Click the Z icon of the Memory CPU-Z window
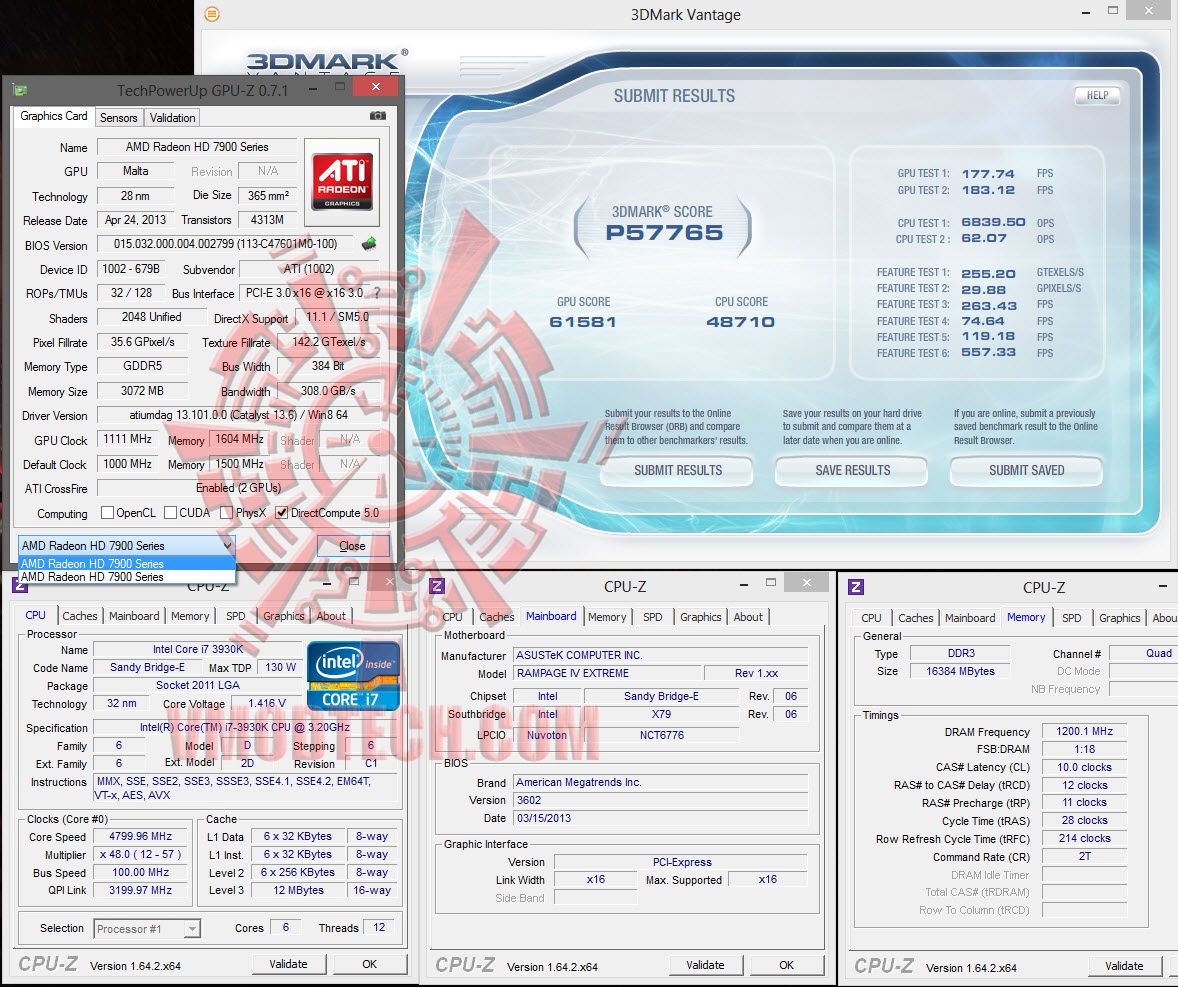 855,587
